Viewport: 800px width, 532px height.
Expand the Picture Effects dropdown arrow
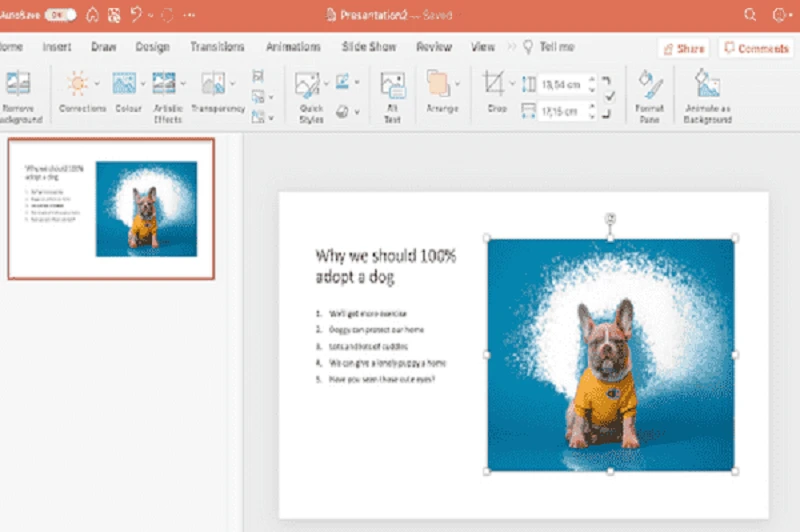(x=357, y=112)
